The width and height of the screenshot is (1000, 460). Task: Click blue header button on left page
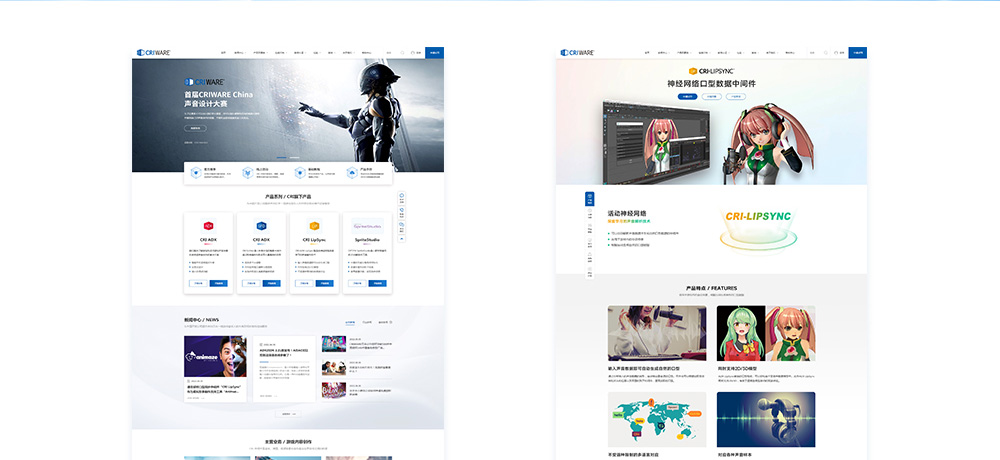[434, 52]
